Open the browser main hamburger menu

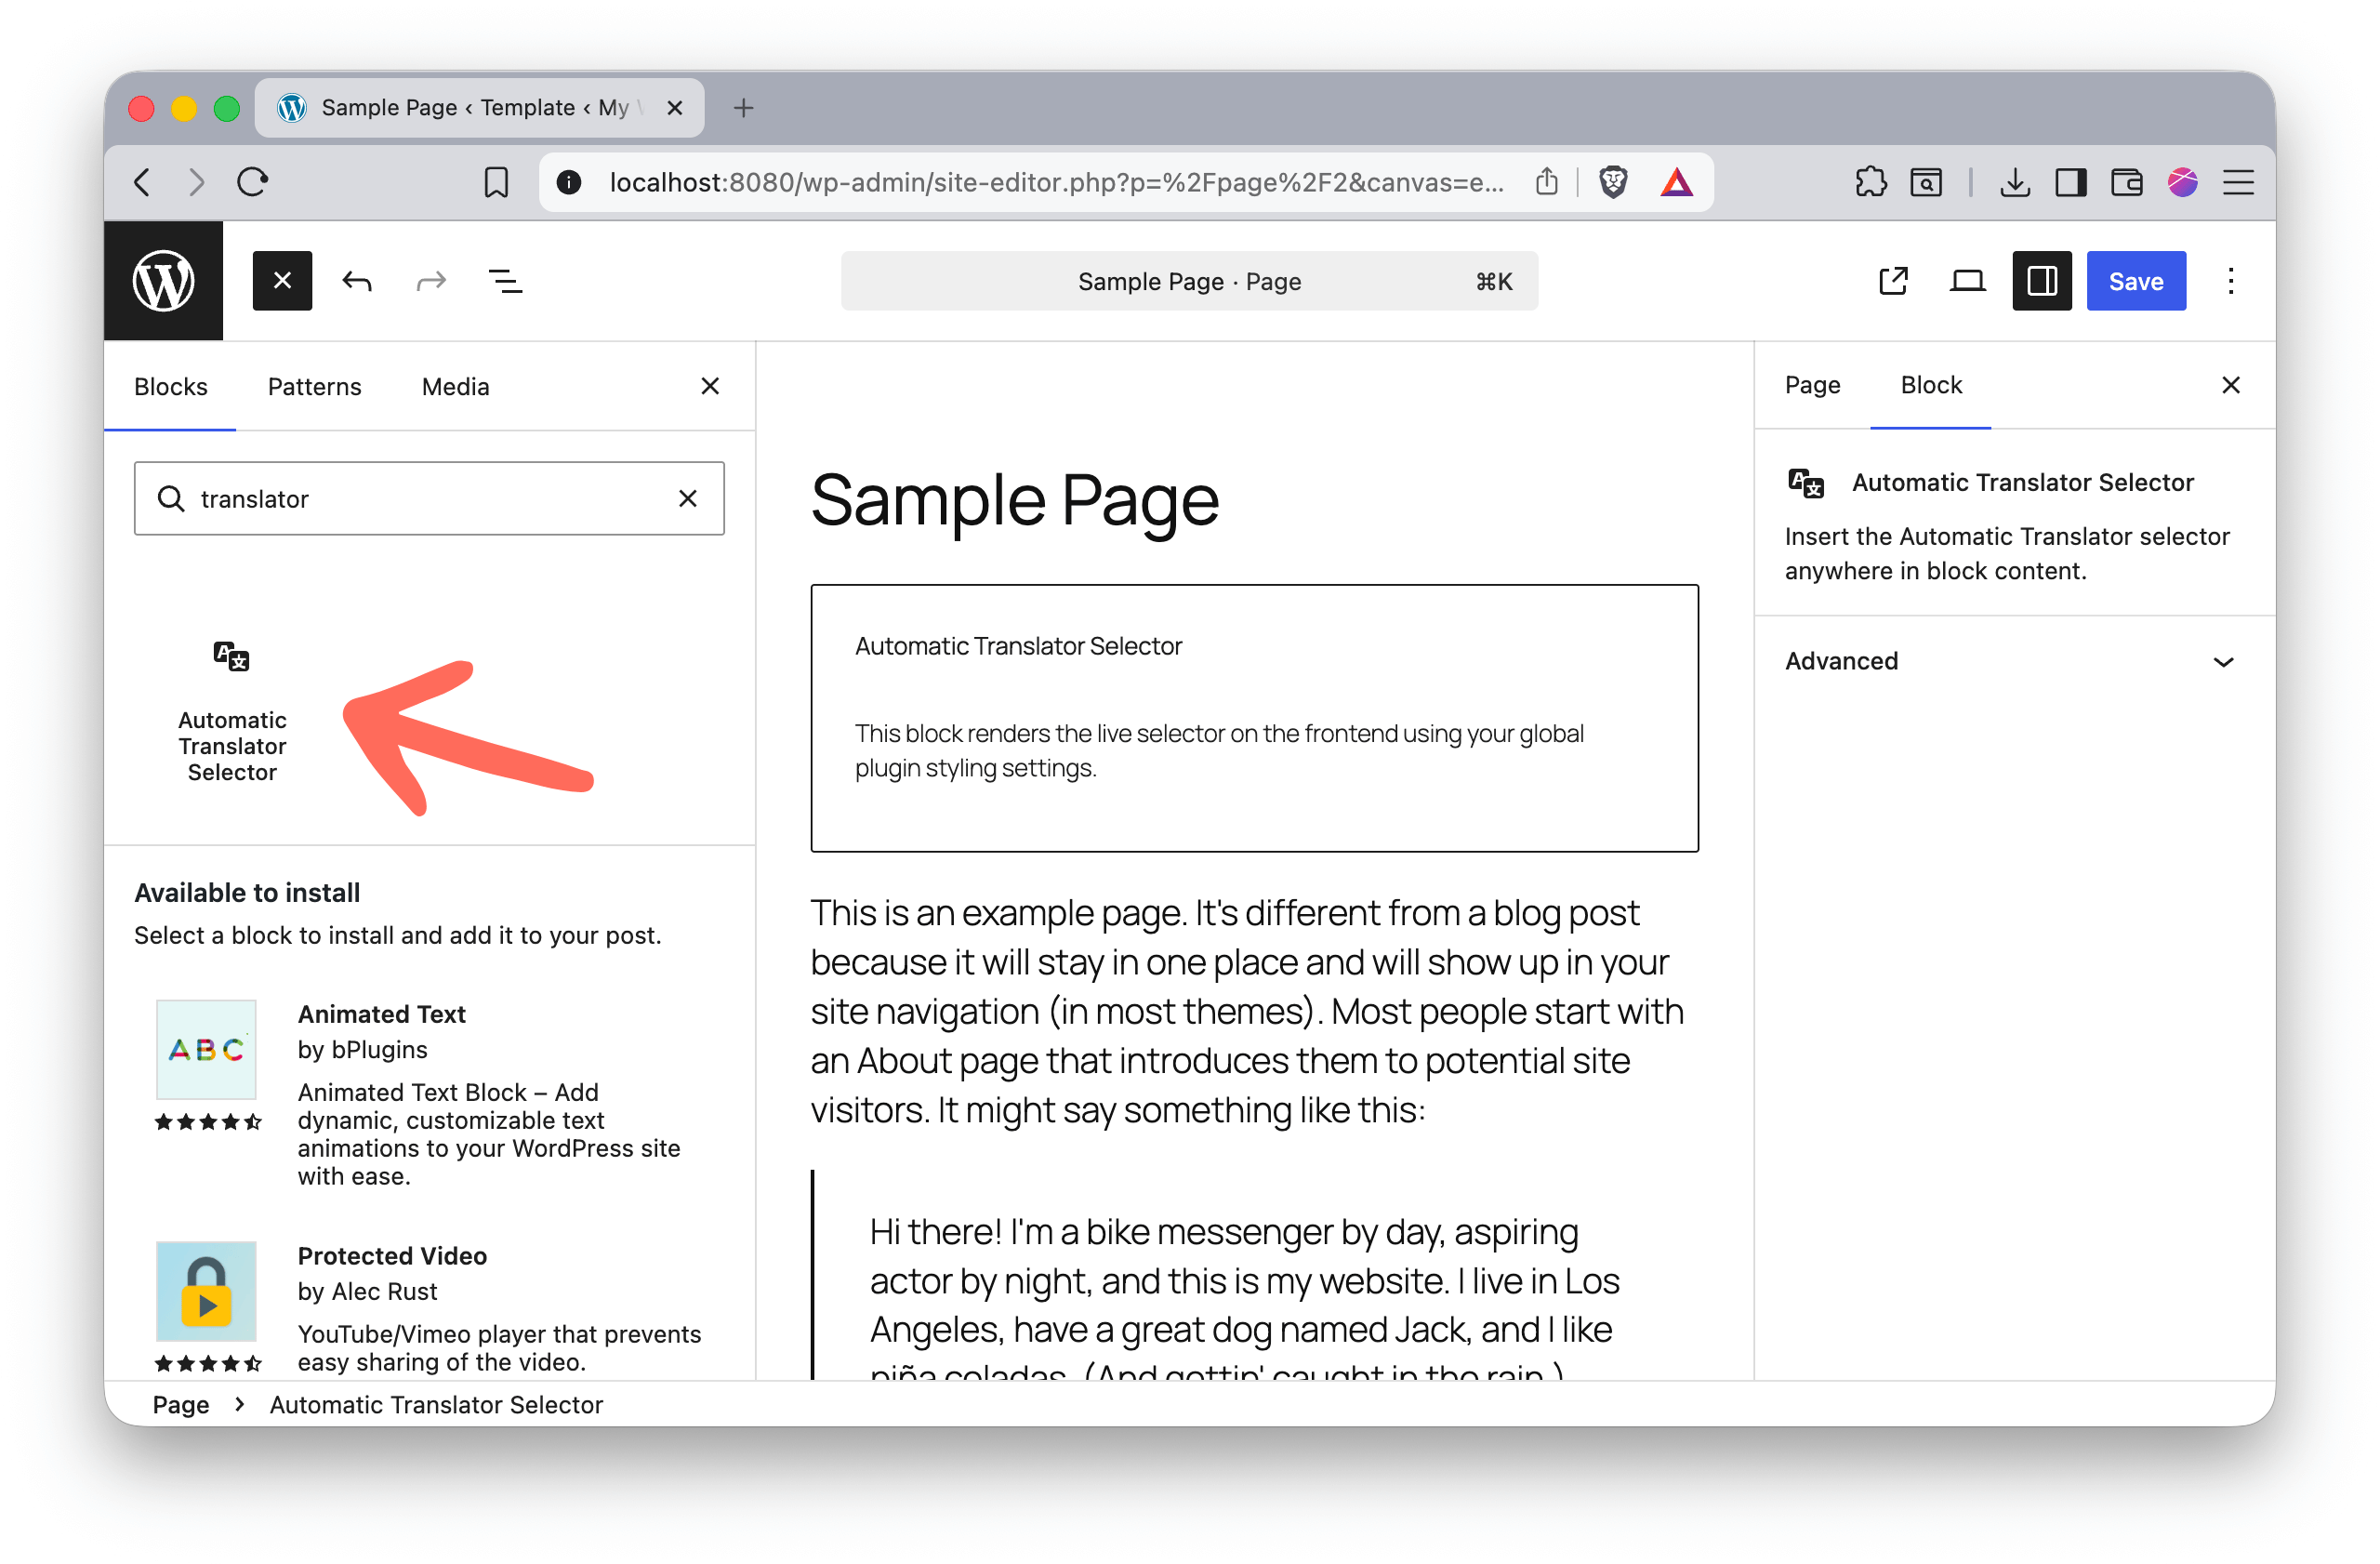(x=2238, y=182)
